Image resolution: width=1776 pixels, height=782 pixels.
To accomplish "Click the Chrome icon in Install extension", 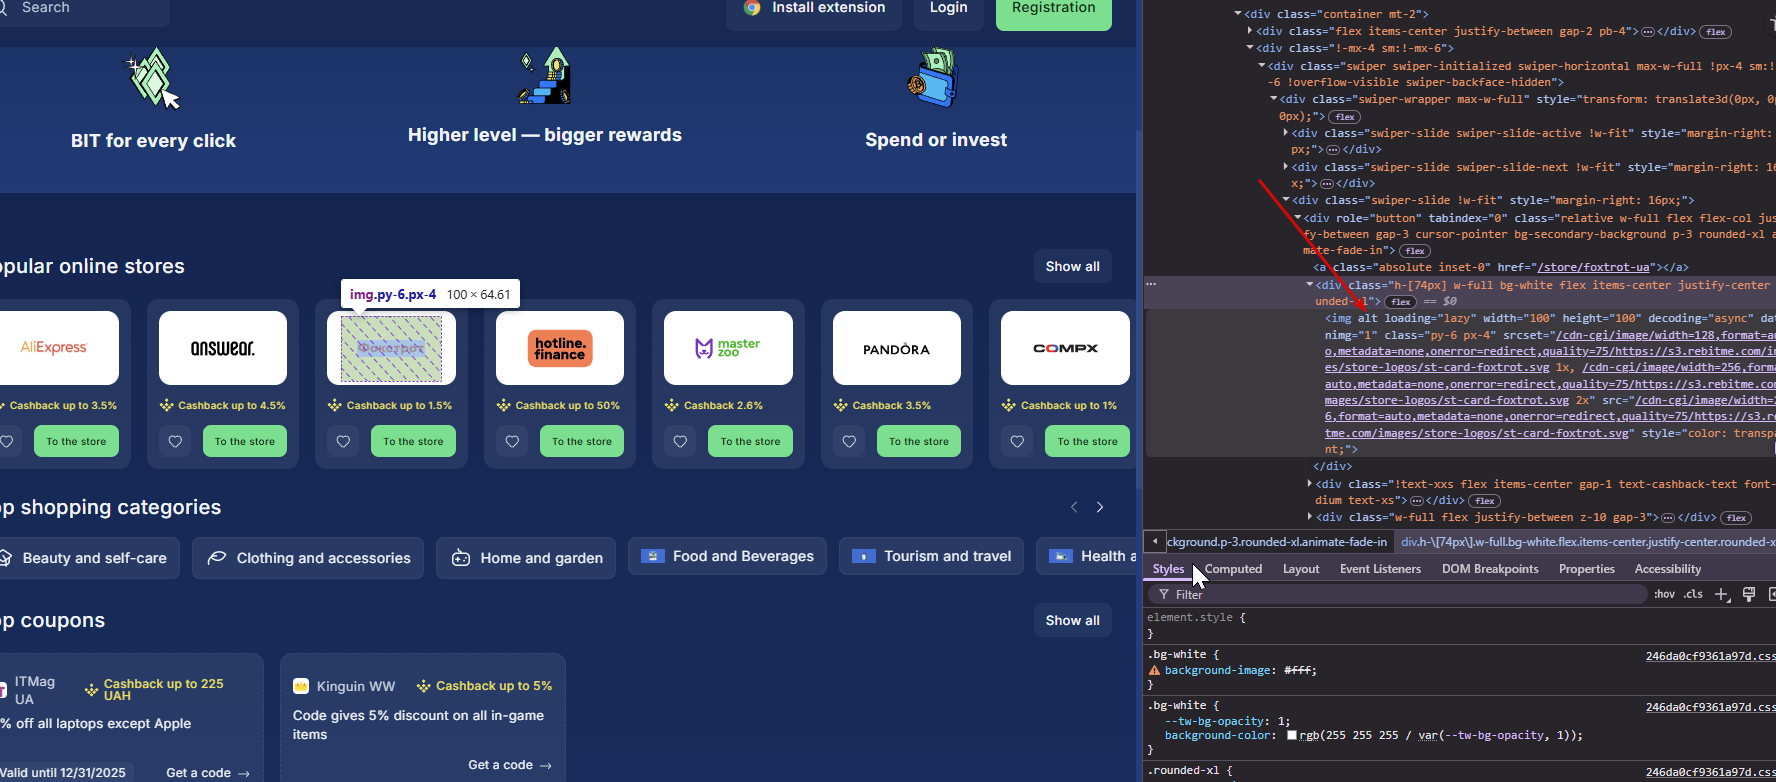I will (x=752, y=7).
